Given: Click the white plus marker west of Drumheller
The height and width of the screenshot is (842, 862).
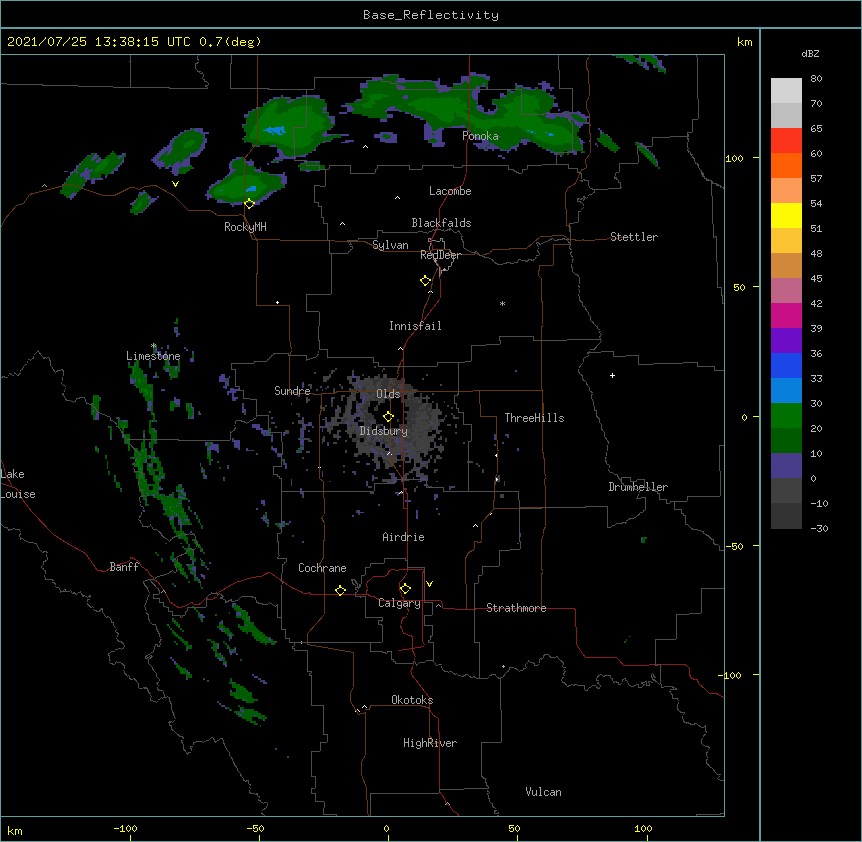Looking at the screenshot, I should point(612,375).
